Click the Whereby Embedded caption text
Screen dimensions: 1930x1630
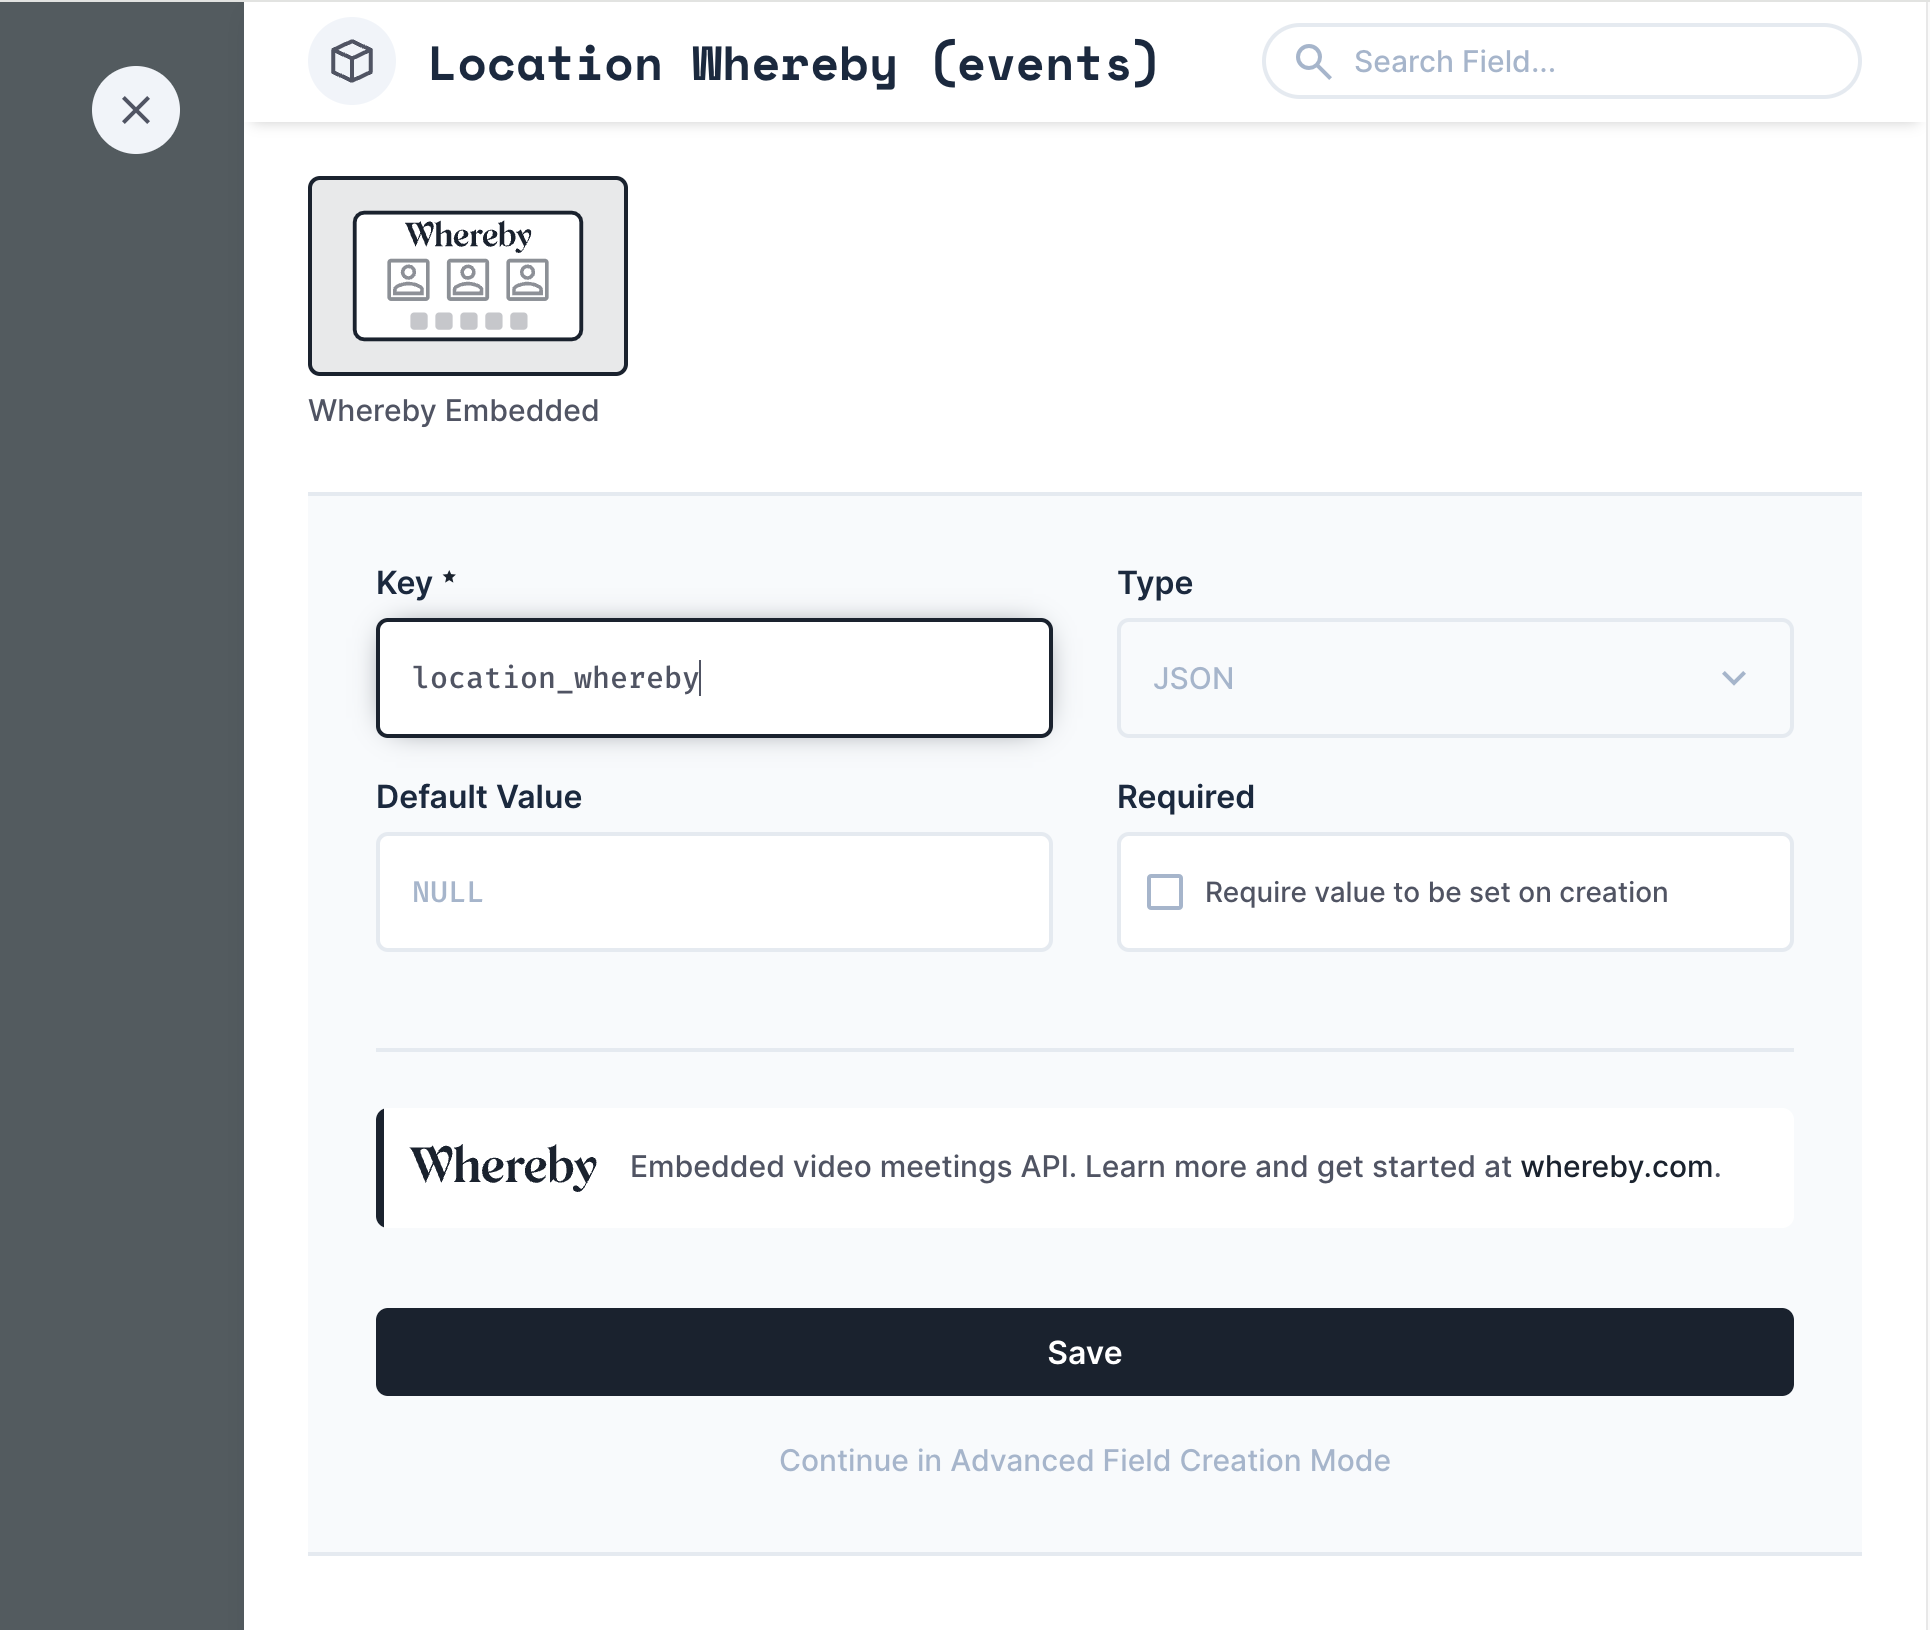[453, 411]
